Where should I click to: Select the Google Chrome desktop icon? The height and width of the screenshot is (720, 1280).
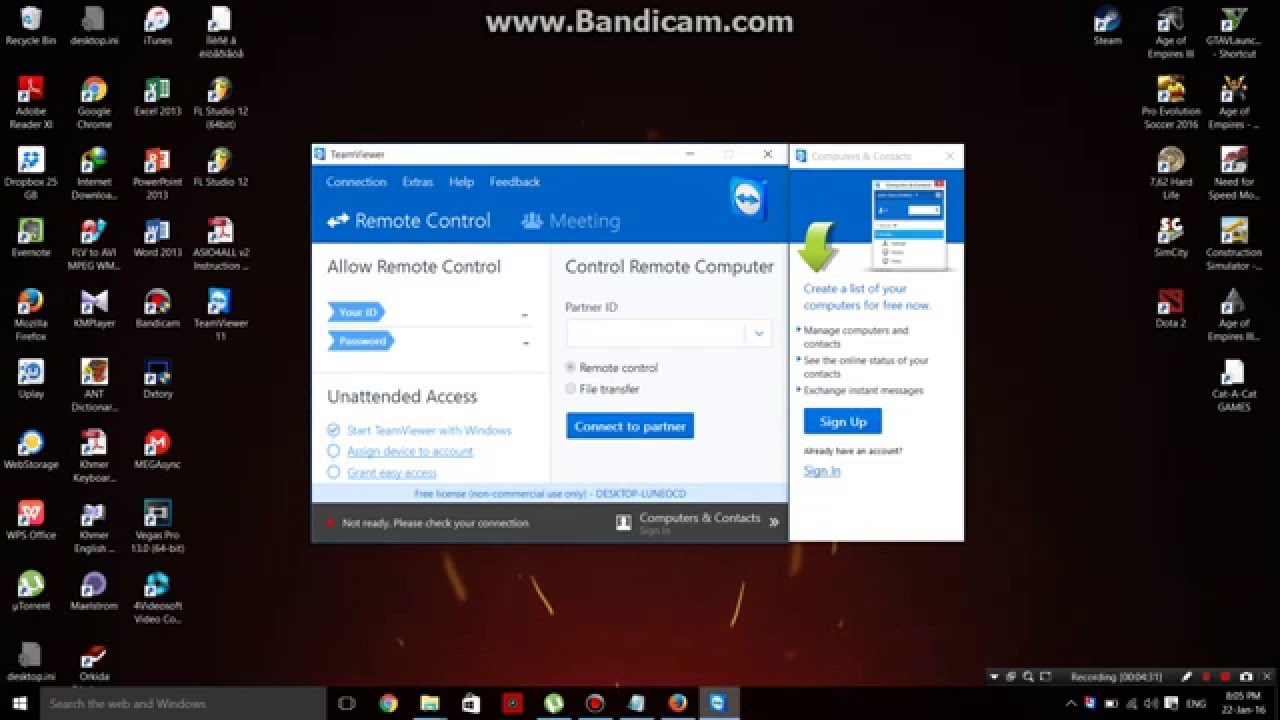click(94, 103)
